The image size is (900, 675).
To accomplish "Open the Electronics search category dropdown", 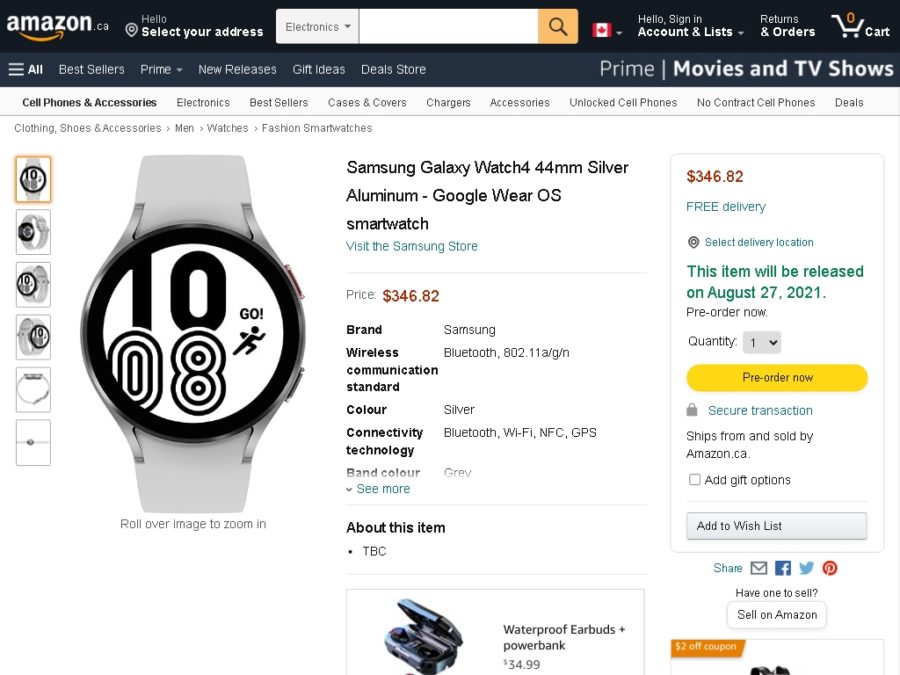I will click(317, 27).
